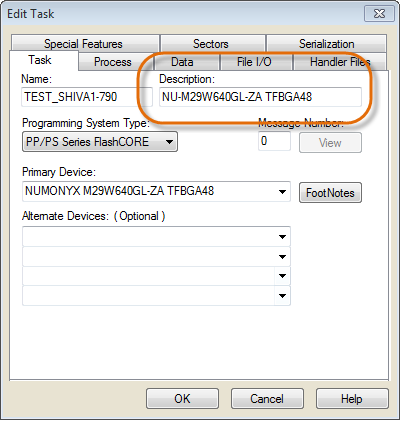Switch to the Special Features tab
400x422 pixels.
click(x=85, y=44)
